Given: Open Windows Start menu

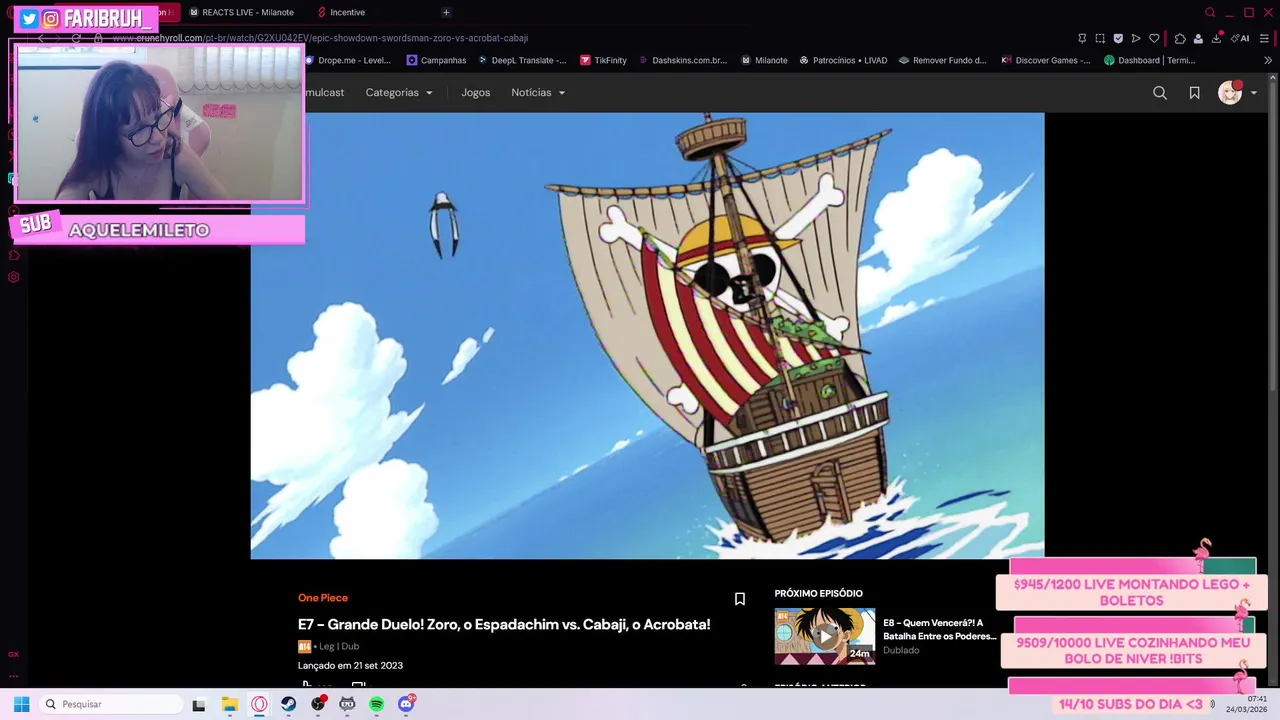Looking at the screenshot, I should (x=21, y=704).
